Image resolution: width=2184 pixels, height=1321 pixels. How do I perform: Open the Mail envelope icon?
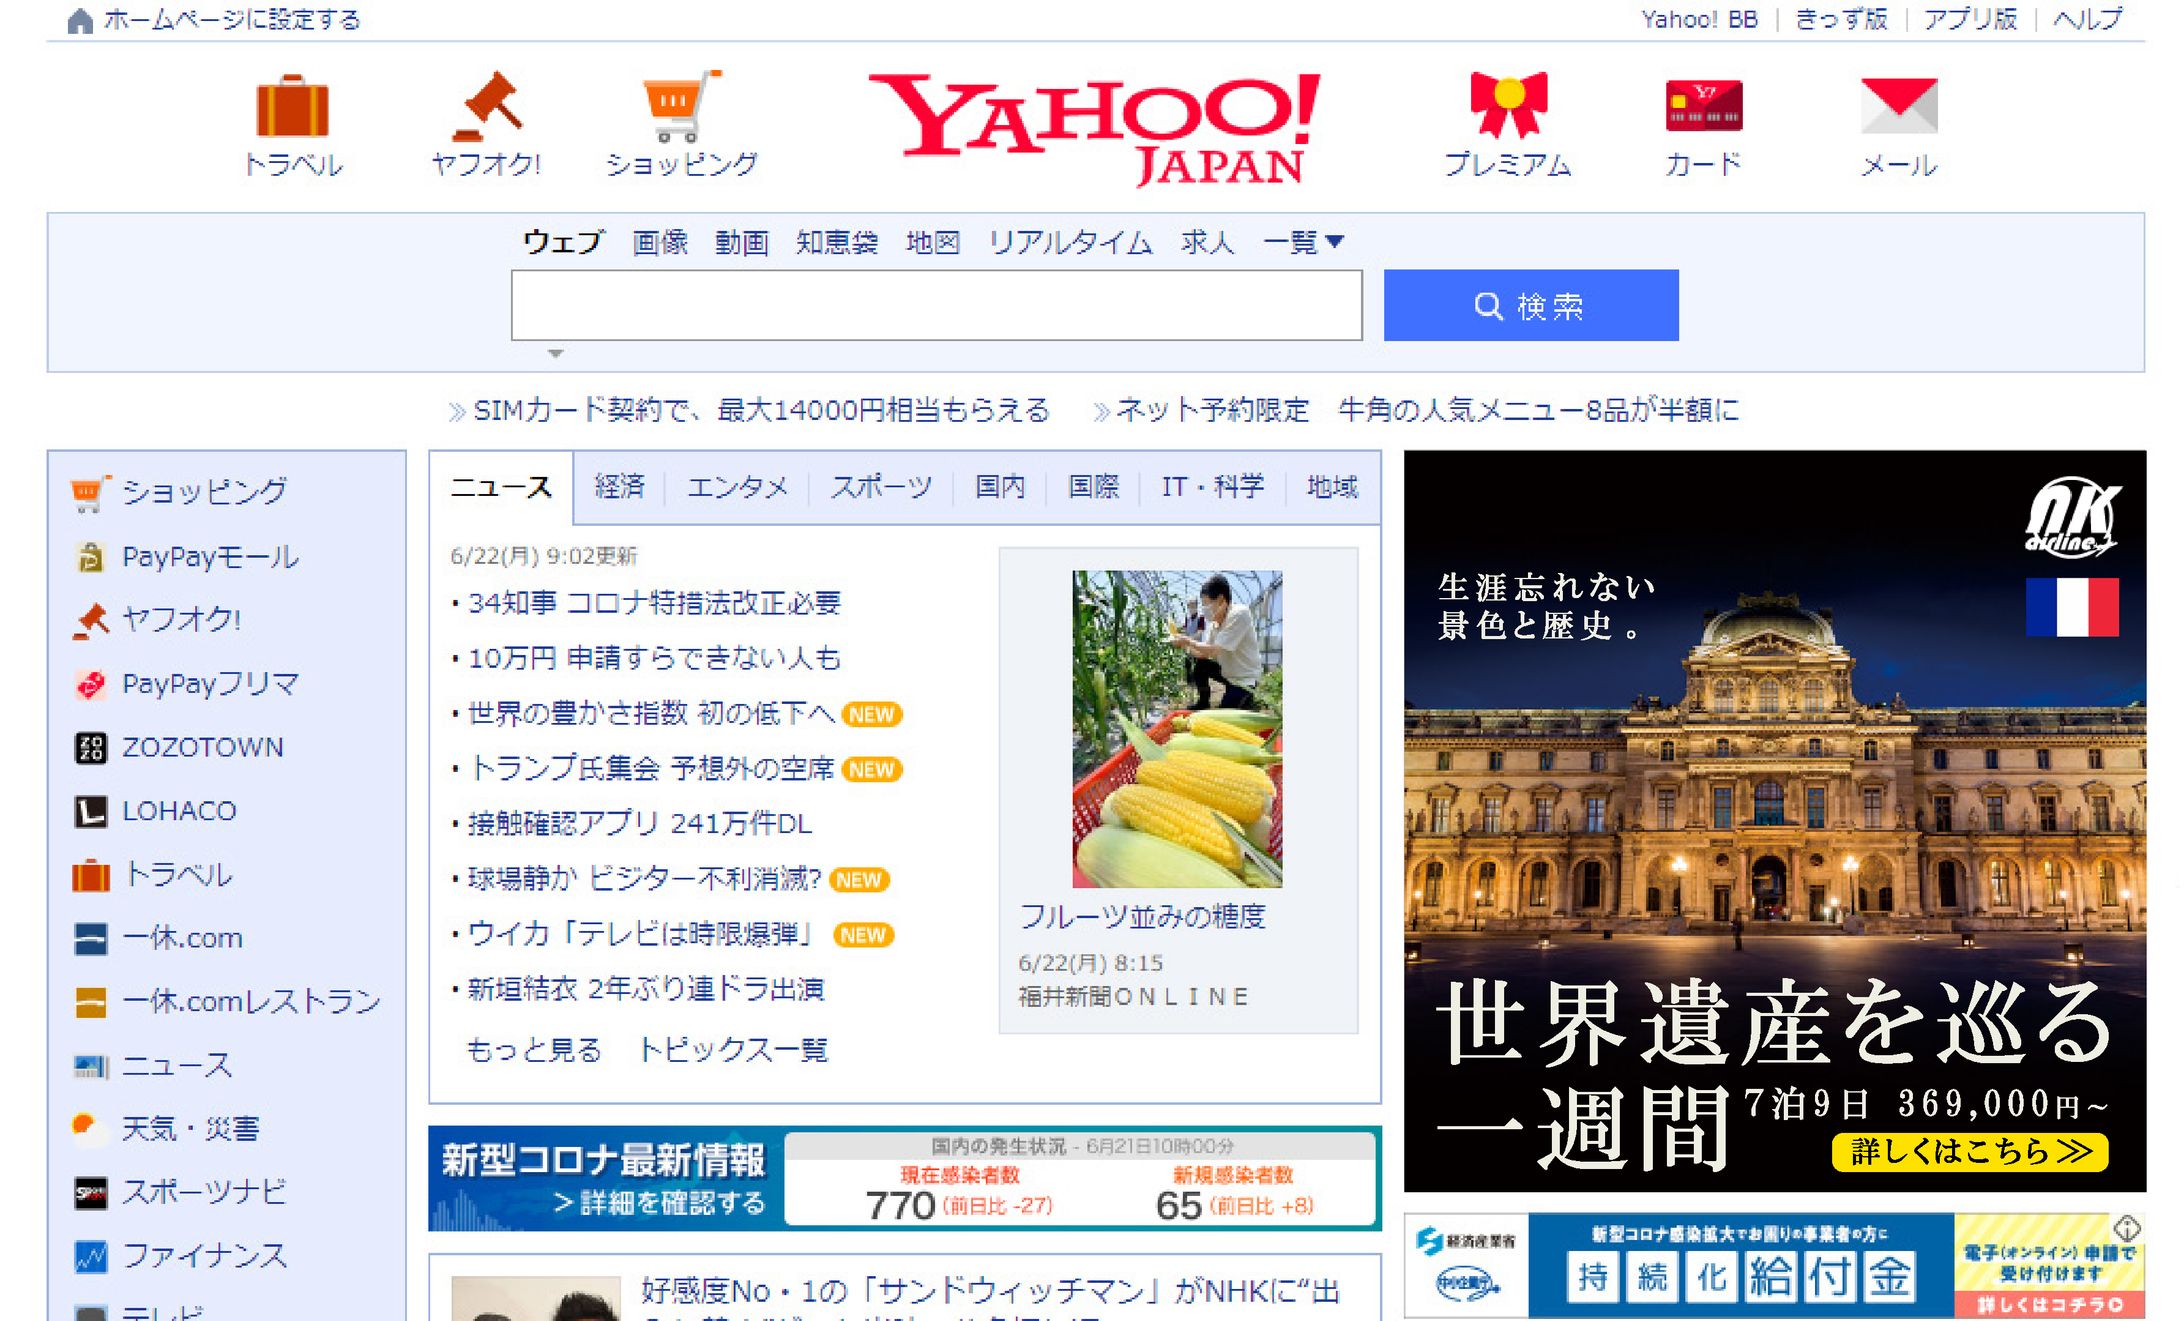point(1899,105)
